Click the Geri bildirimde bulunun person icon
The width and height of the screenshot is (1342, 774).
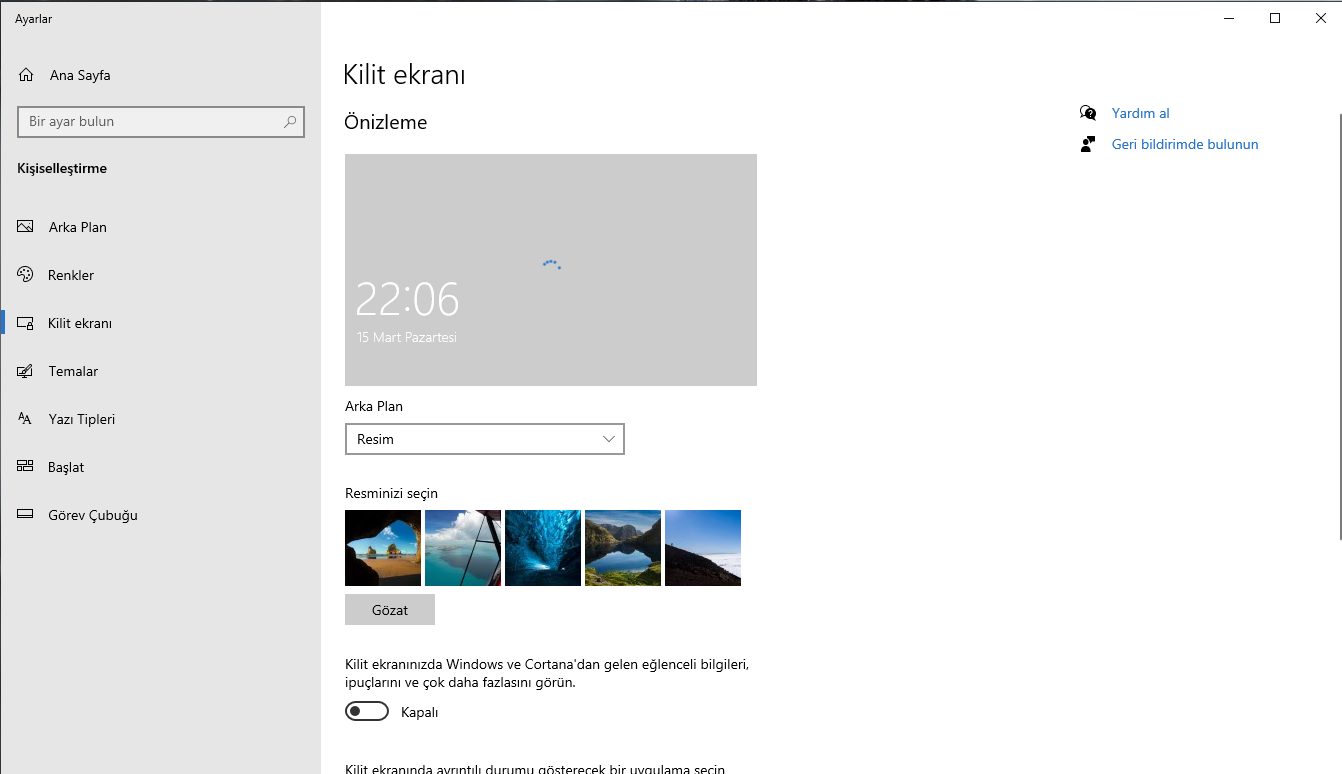1088,144
